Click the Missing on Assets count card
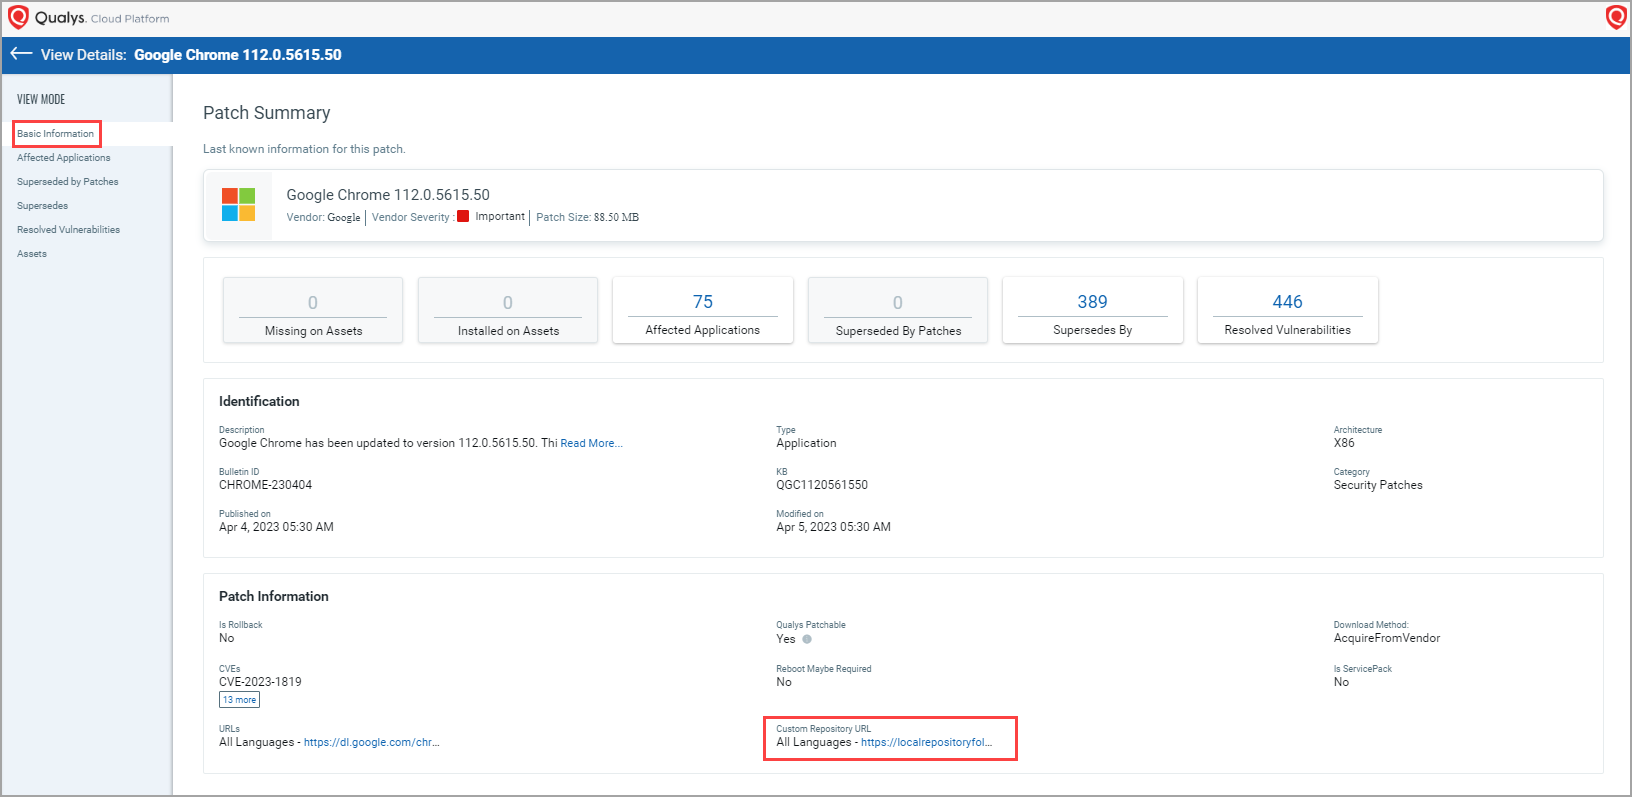The width and height of the screenshot is (1632, 797). click(x=313, y=310)
